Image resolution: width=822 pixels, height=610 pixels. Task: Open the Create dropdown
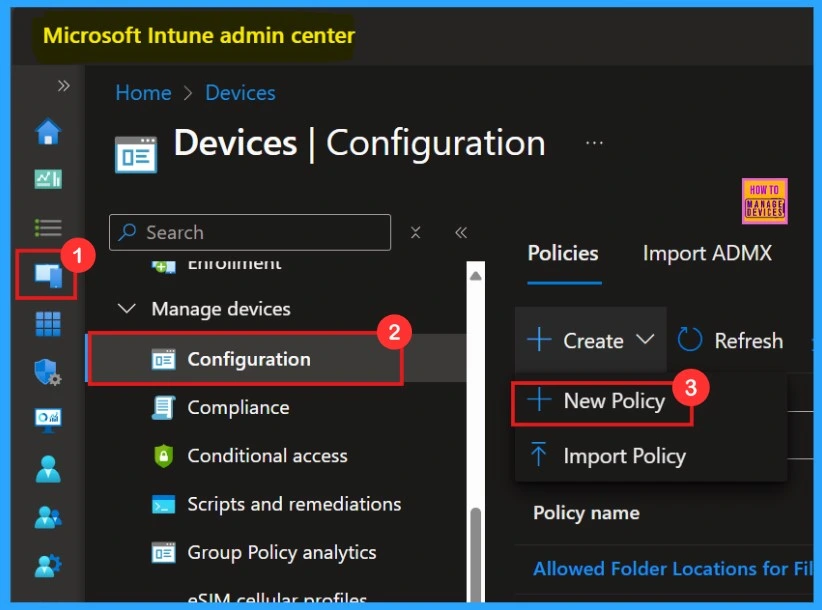coord(591,340)
